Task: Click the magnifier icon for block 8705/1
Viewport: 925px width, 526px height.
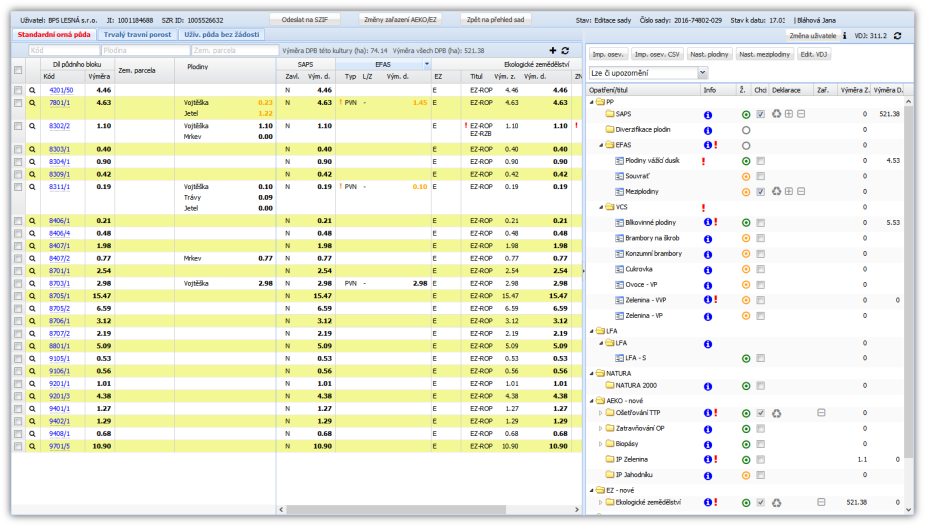Action: click(32, 296)
